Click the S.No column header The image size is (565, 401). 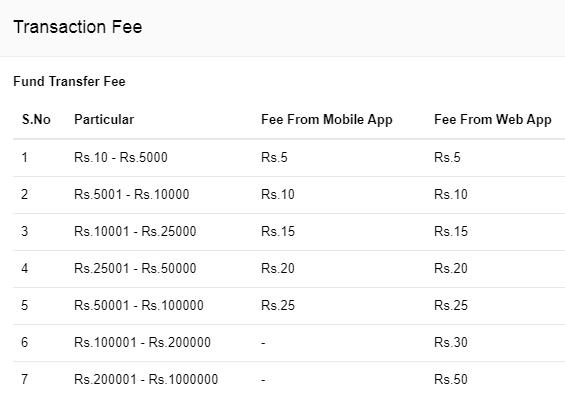pyautogui.click(x=36, y=120)
